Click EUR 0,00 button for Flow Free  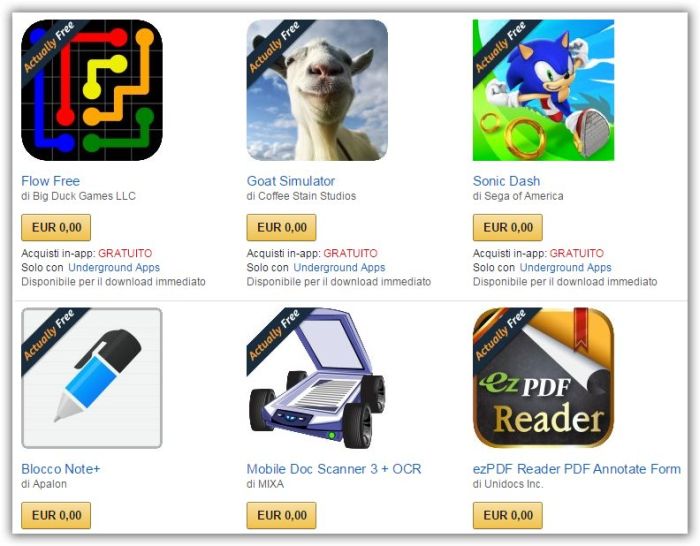click(x=56, y=227)
